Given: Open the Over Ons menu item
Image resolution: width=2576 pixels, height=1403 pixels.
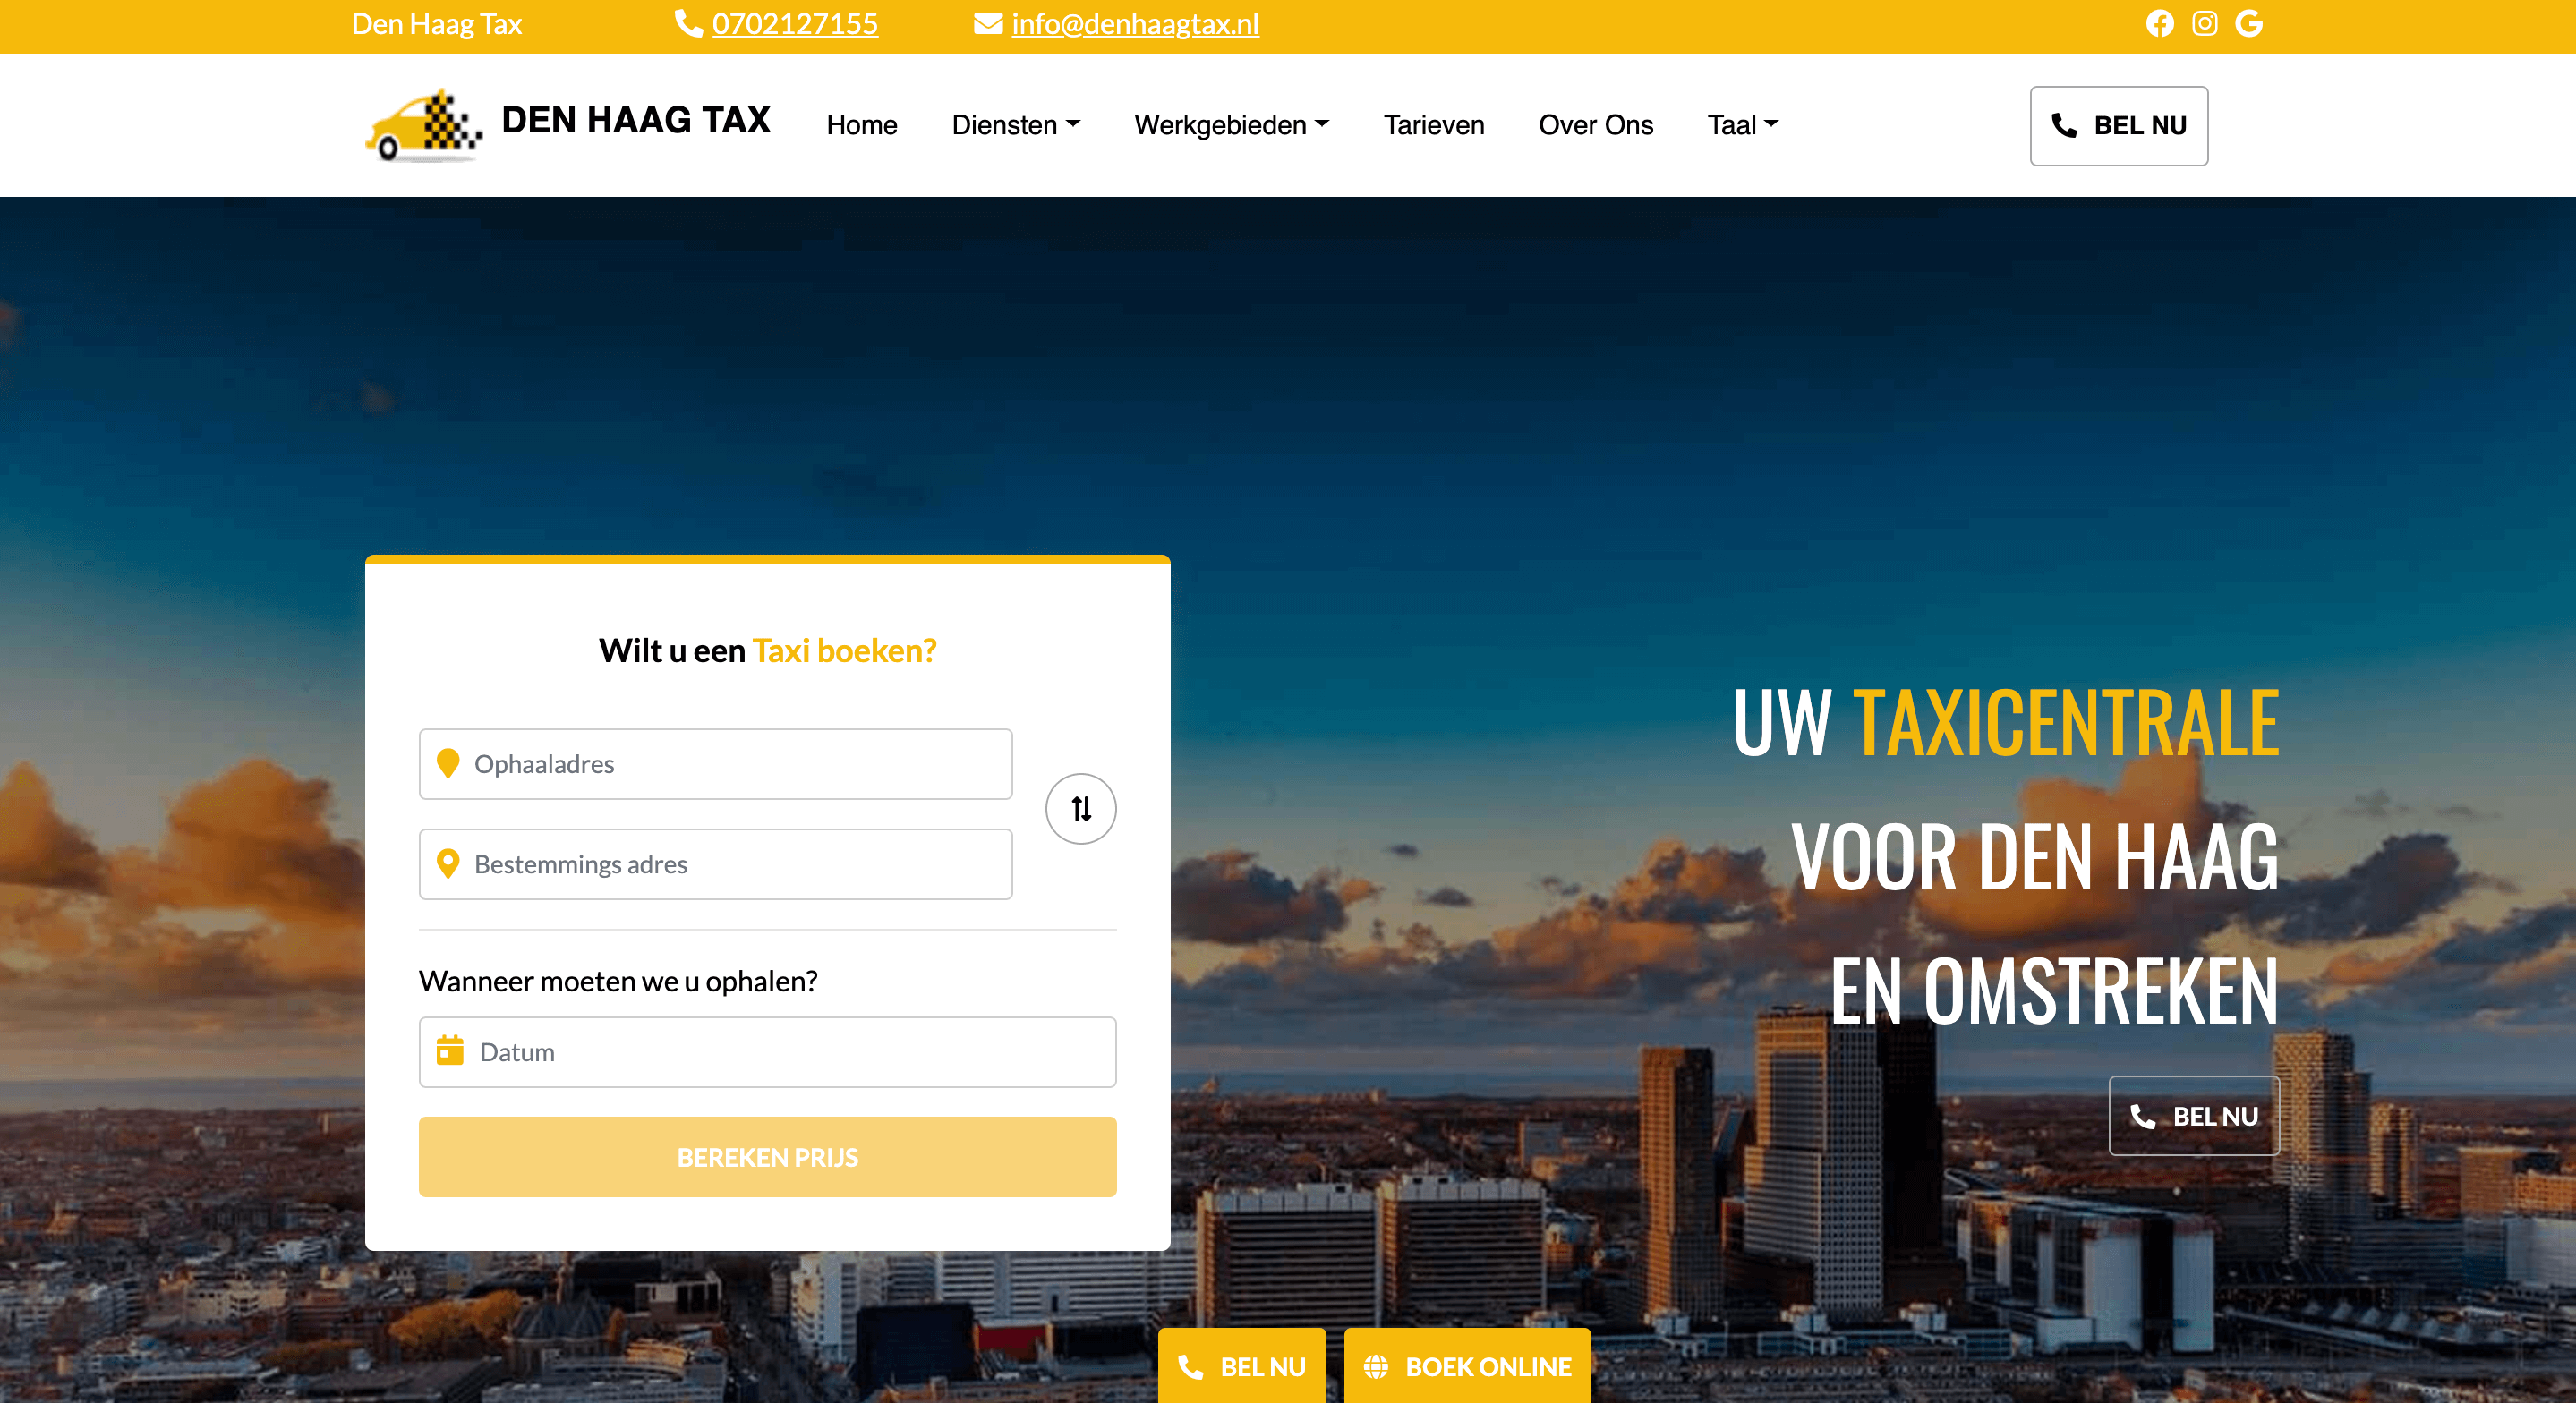Looking at the screenshot, I should click(x=1595, y=125).
